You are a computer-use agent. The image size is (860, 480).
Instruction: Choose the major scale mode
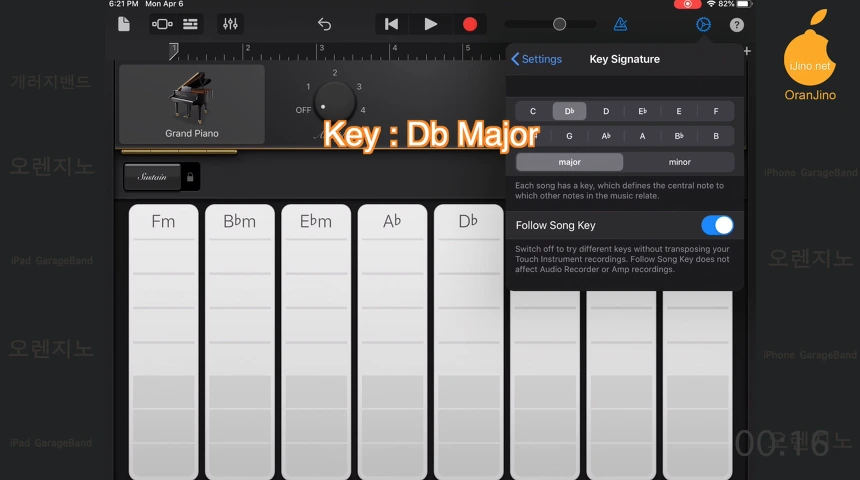(569, 162)
